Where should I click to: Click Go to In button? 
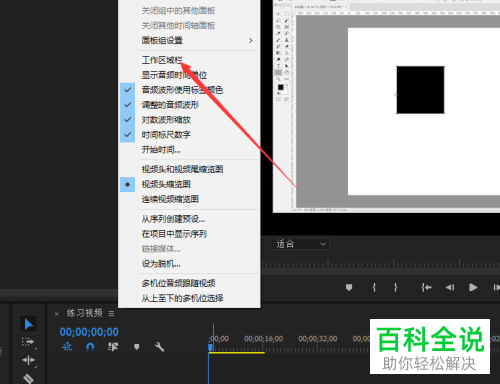[426, 287]
